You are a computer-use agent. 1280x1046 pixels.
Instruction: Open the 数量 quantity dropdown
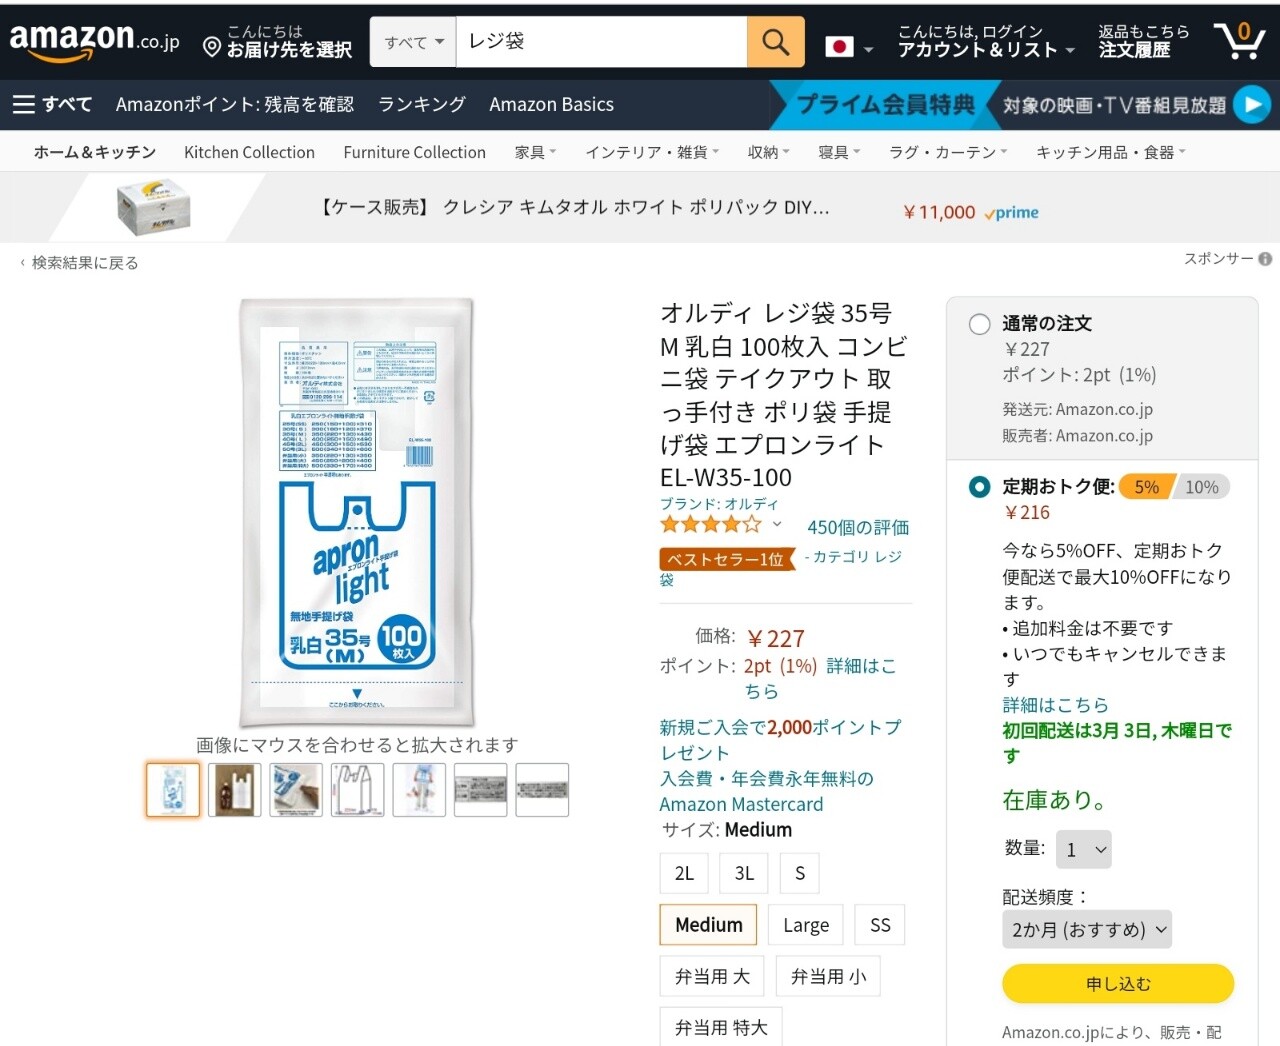click(x=1084, y=850)
